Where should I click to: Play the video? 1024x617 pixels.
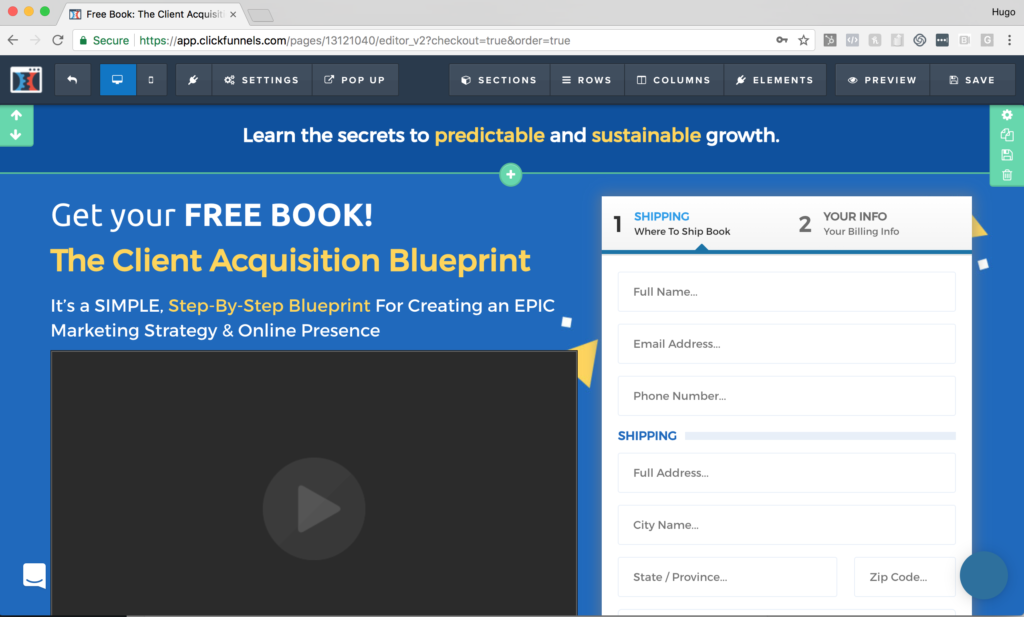314,509
